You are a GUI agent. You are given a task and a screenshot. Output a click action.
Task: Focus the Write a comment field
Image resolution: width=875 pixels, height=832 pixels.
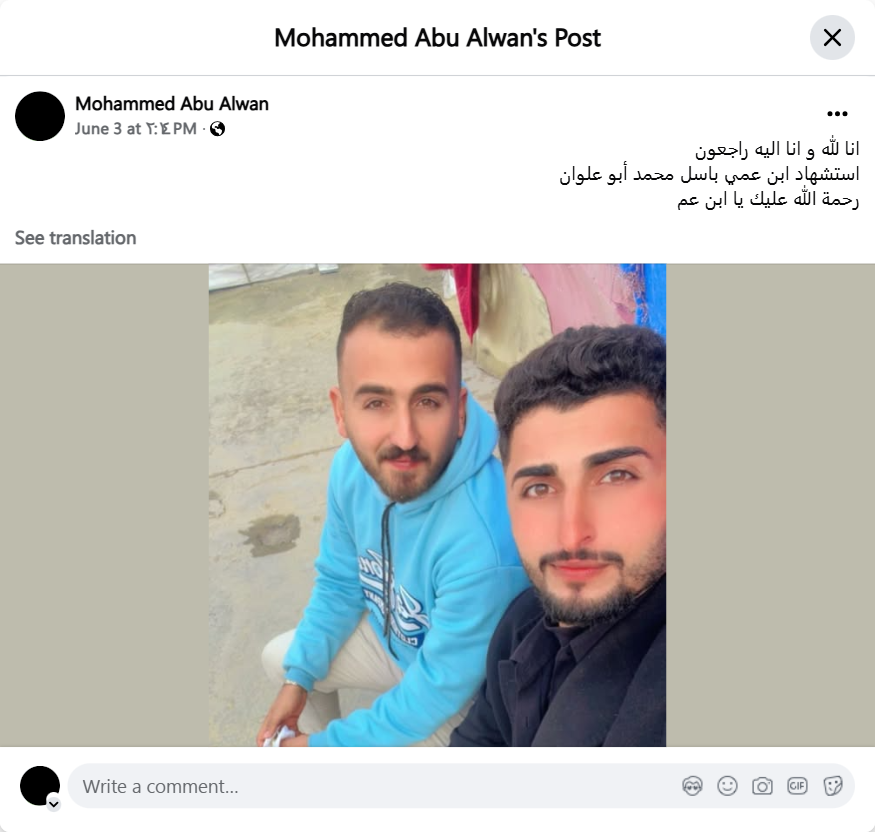pyautogui.click(x=379, y=786)
